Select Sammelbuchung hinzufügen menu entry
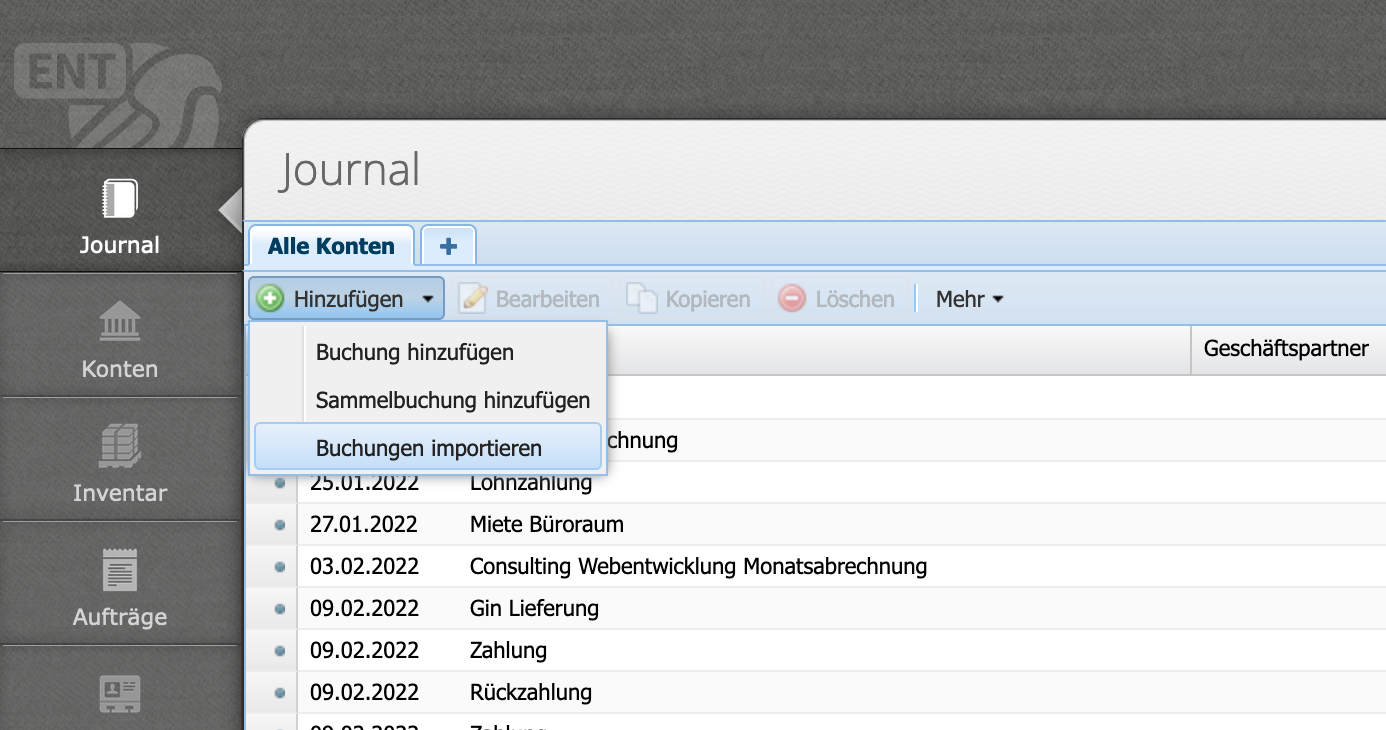The width and height of the screenshot is (1386, 730). pyautogui.click(x=453, y=400)
